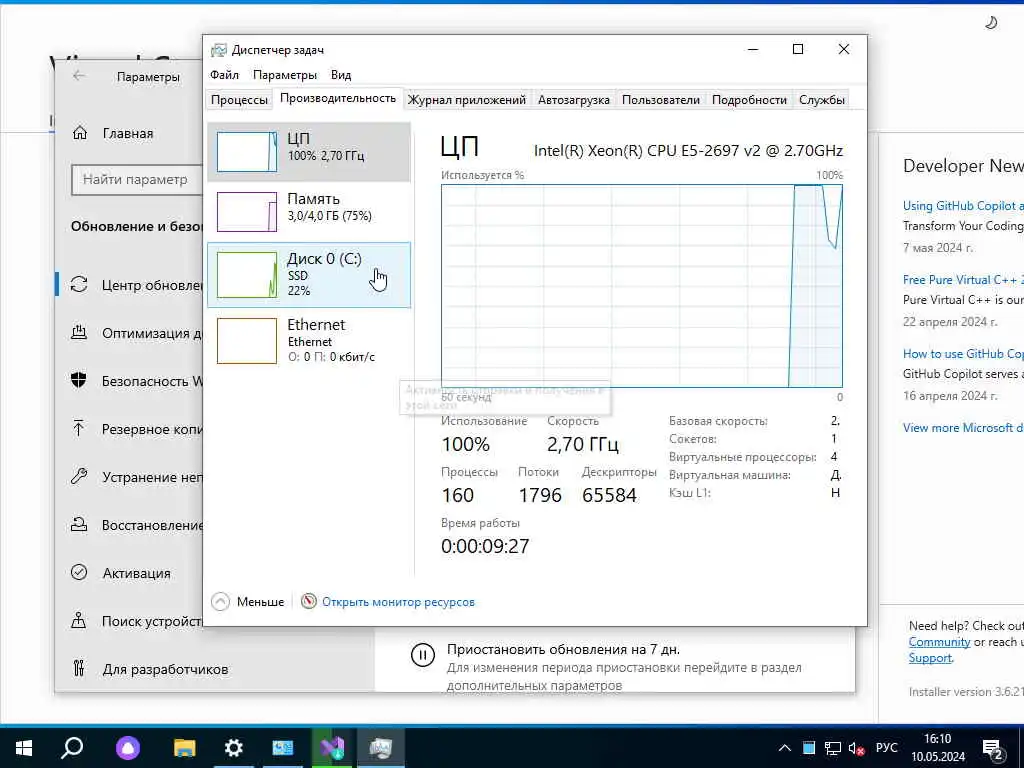Switch to the Производительность tab
This screenshot has height=768, width=1024.
tap(338, 98)
